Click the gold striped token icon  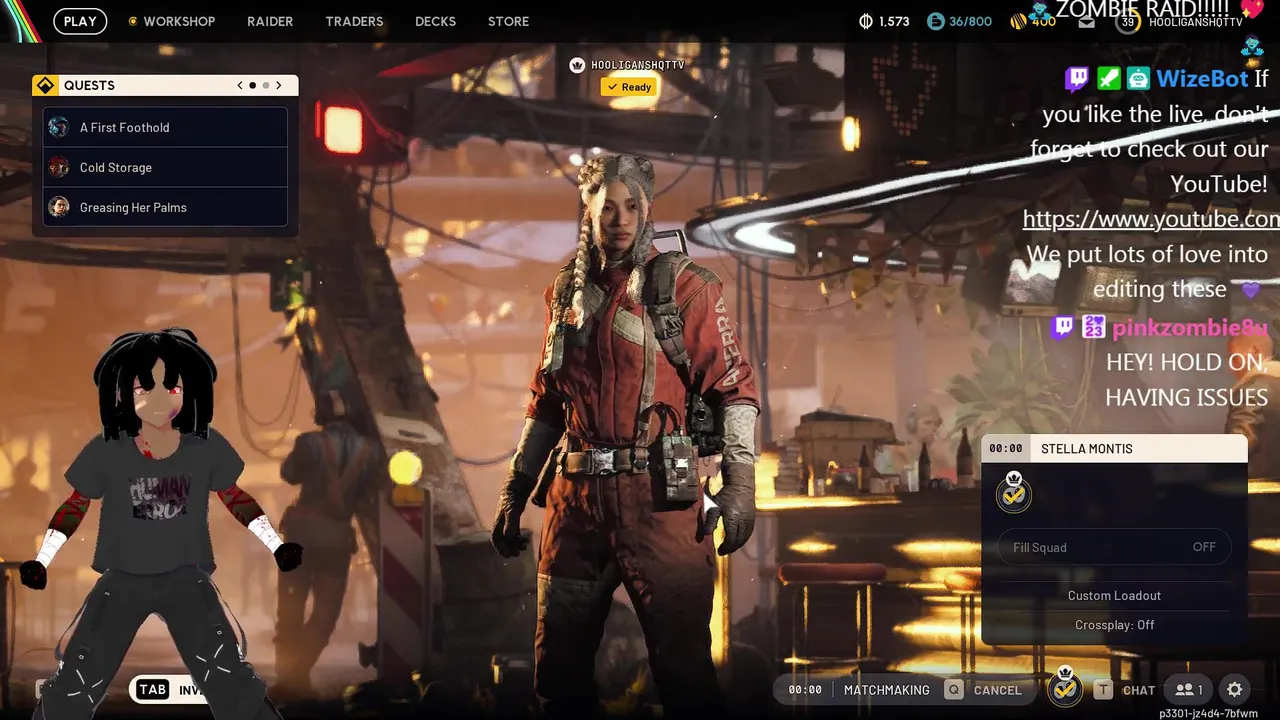tap(1019, 21)
